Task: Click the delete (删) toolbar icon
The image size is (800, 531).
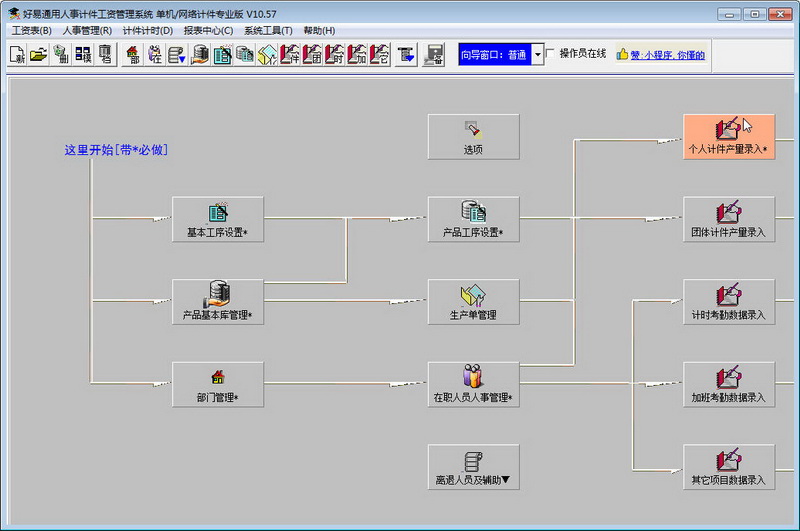Action: point(61,55)
